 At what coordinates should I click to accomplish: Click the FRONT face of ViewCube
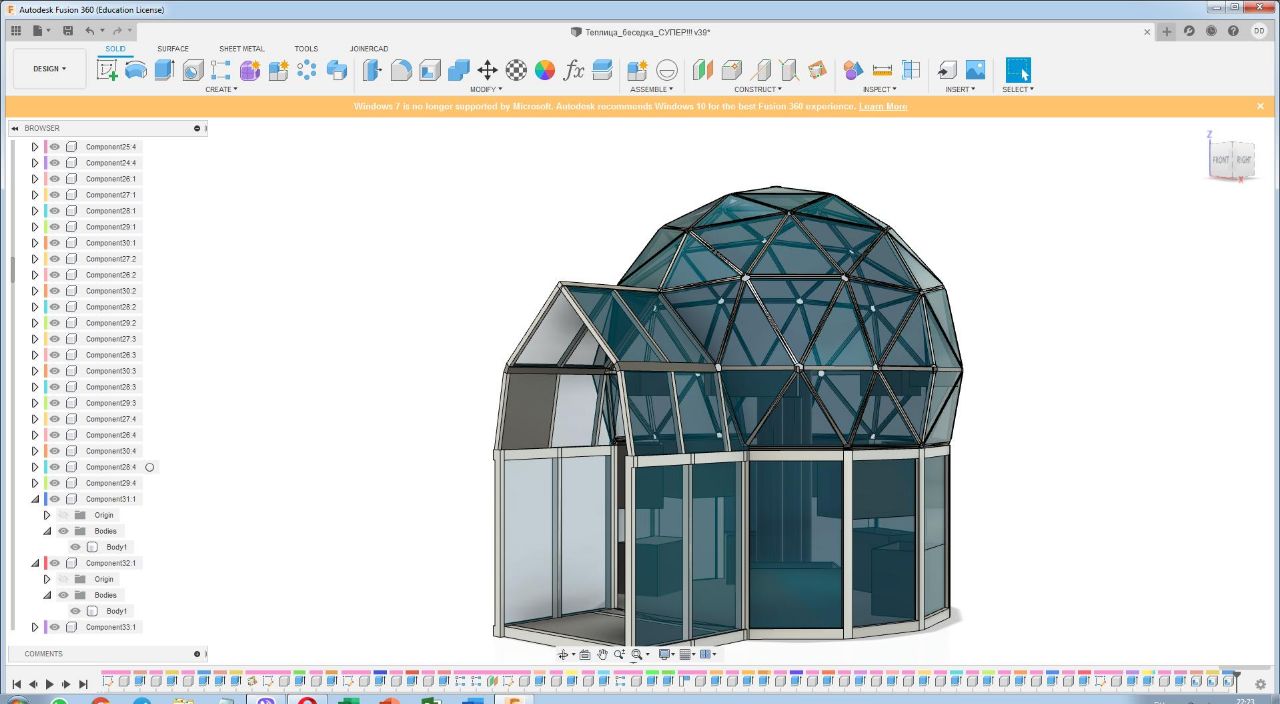(1221, 160)
